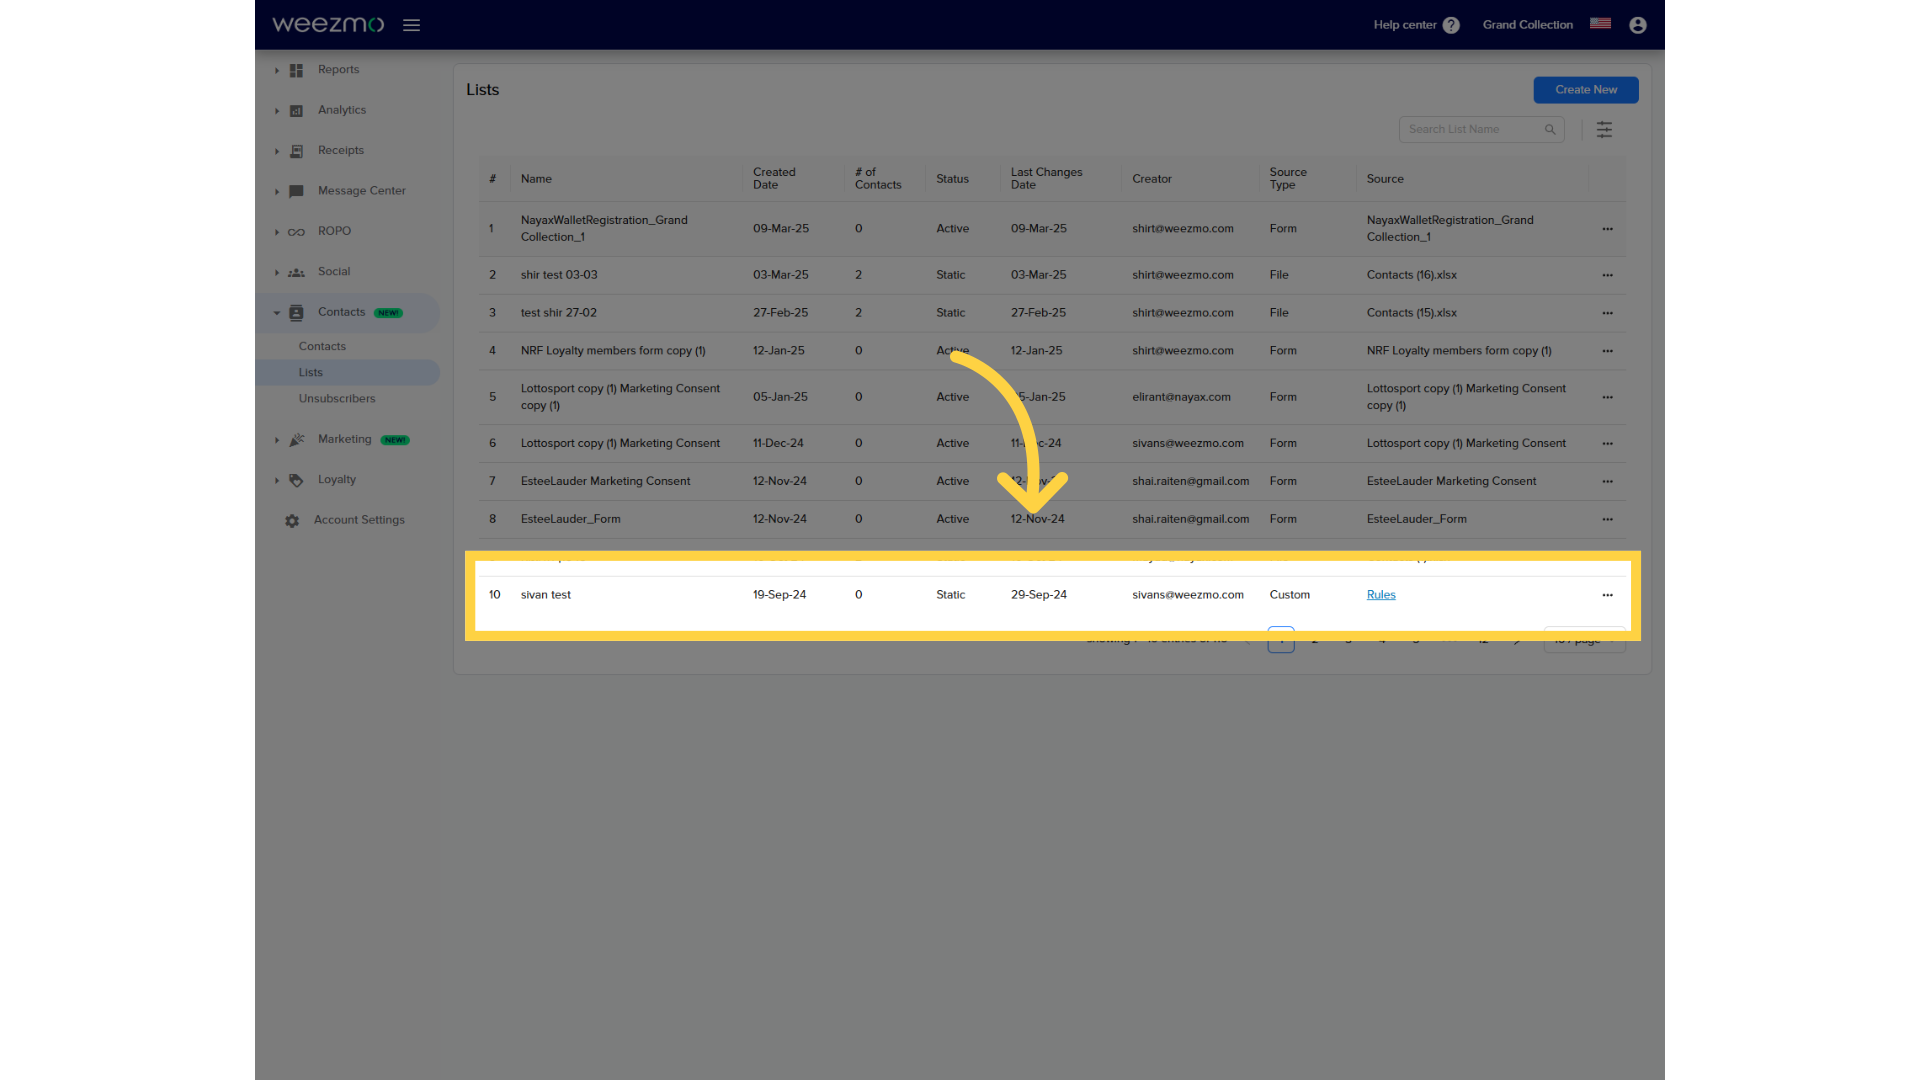Click the Reports dashboard icon in sidebar
Screen dimensions: 1920x1080
[x=296, y=70]
